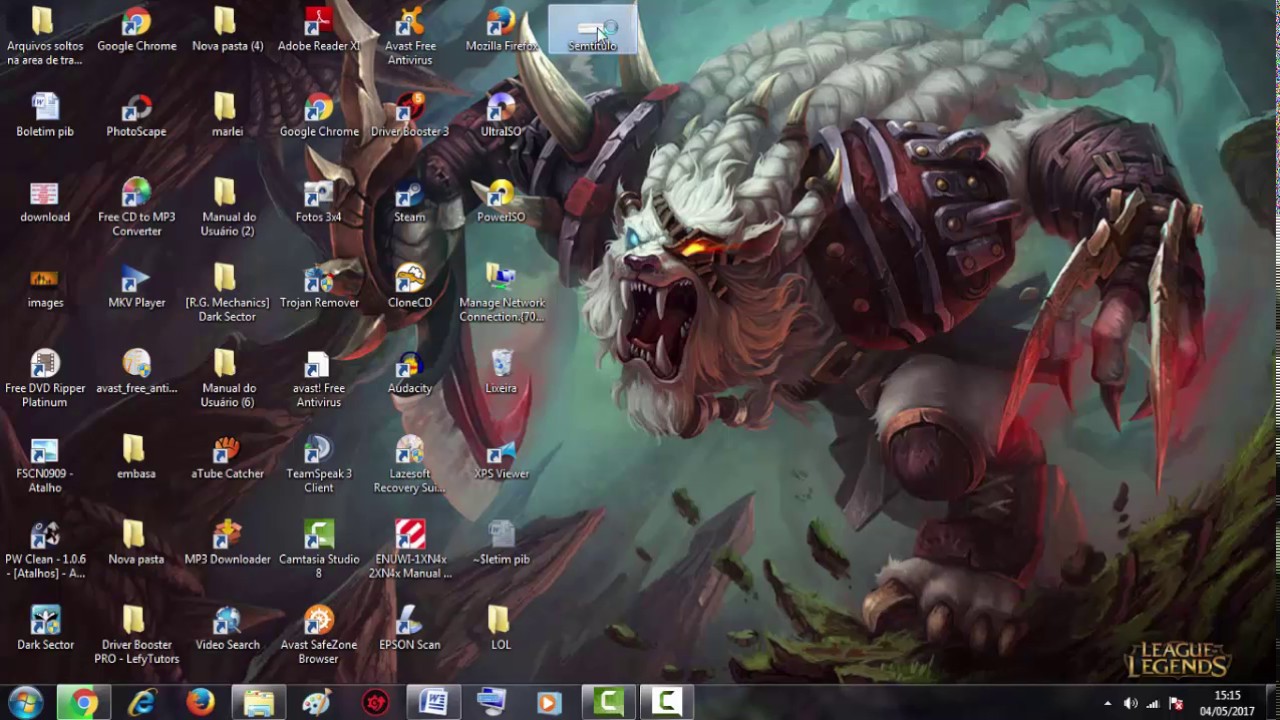
Task: Open Camtasia Studio 8 desktop shortcut
Action: click(319, 549)
